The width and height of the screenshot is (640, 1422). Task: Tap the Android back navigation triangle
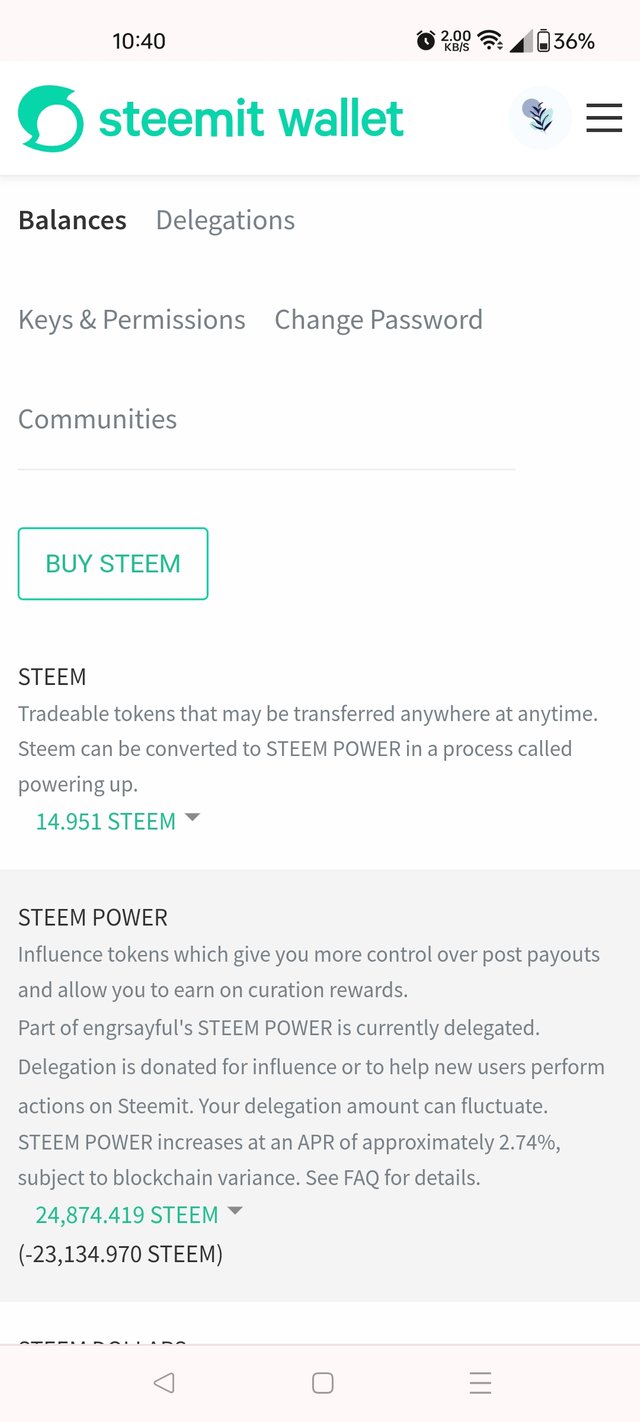(x=163, y=1383)
